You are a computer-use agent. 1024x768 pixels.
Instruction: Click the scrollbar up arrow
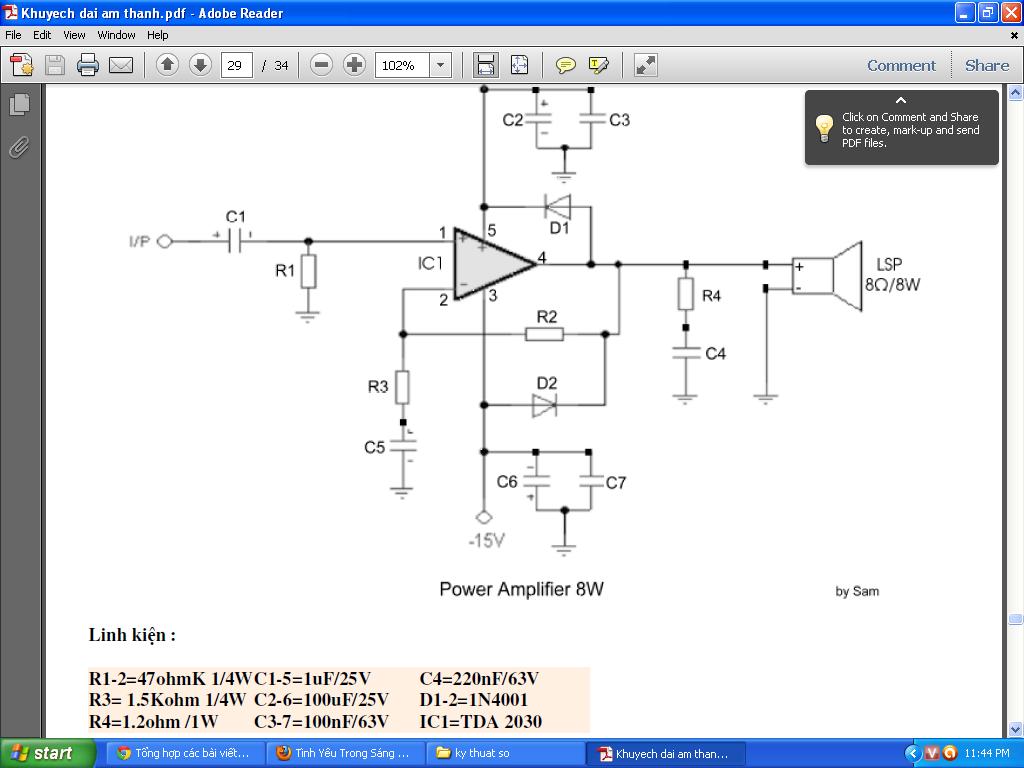[1016, 93]
